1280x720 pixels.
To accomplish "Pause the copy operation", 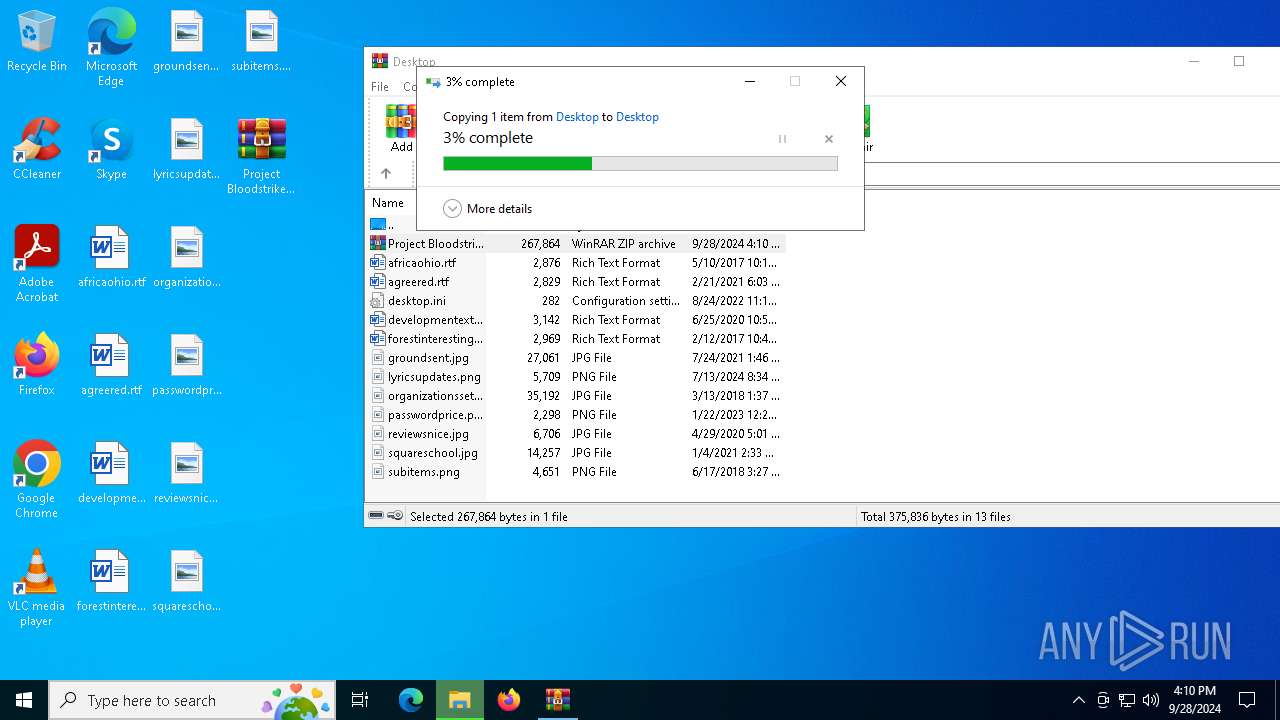I will point(782,139).
